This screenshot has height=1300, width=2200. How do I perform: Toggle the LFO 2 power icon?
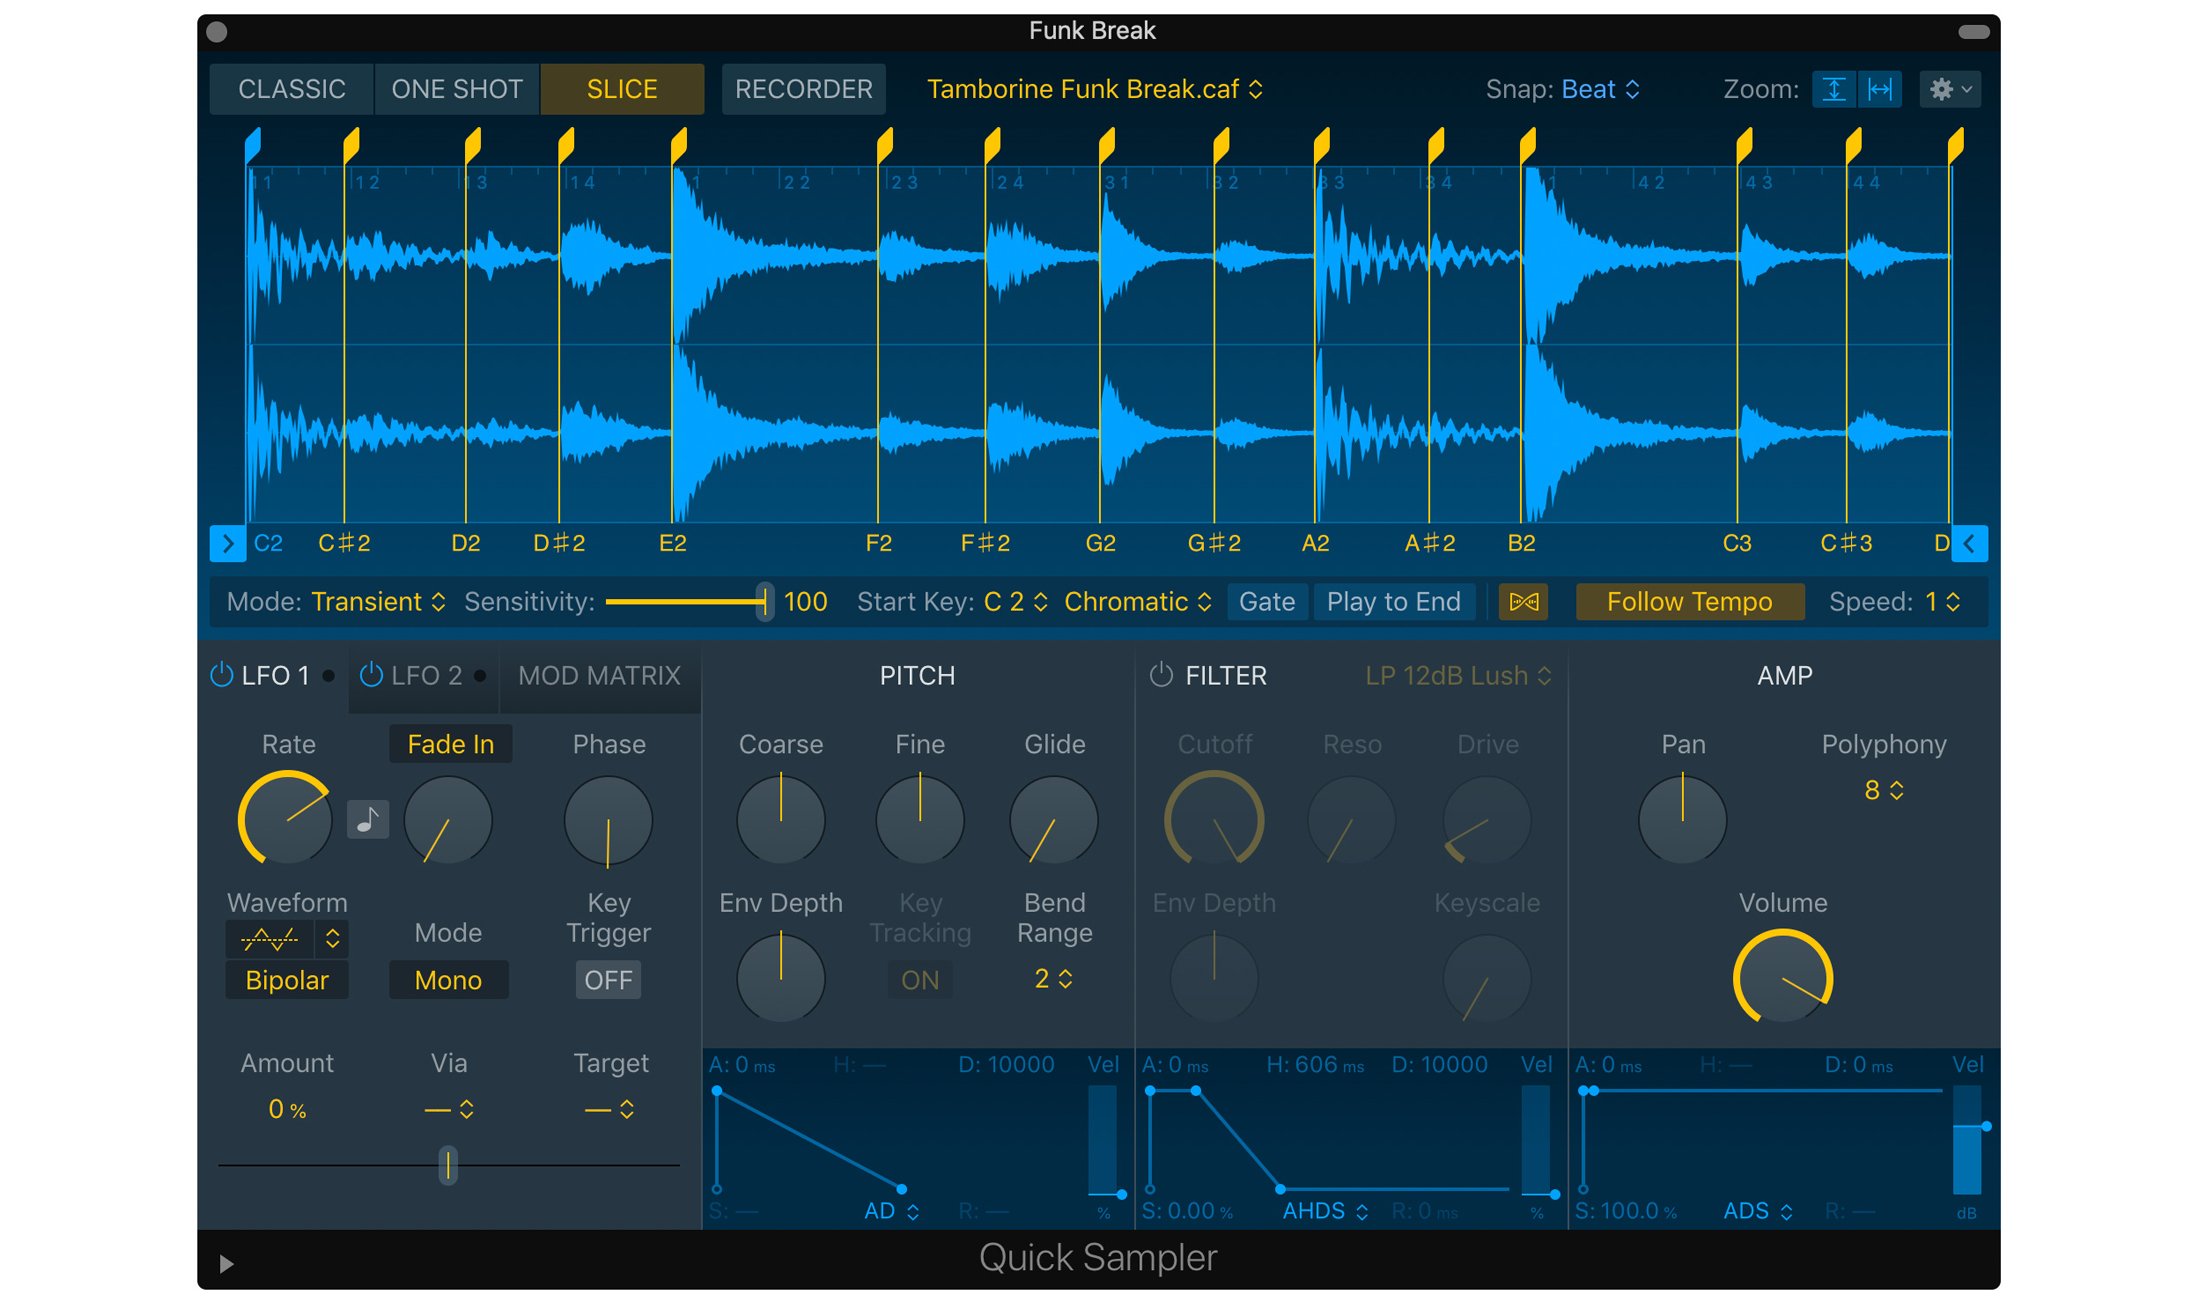click(x=371, y=675)
